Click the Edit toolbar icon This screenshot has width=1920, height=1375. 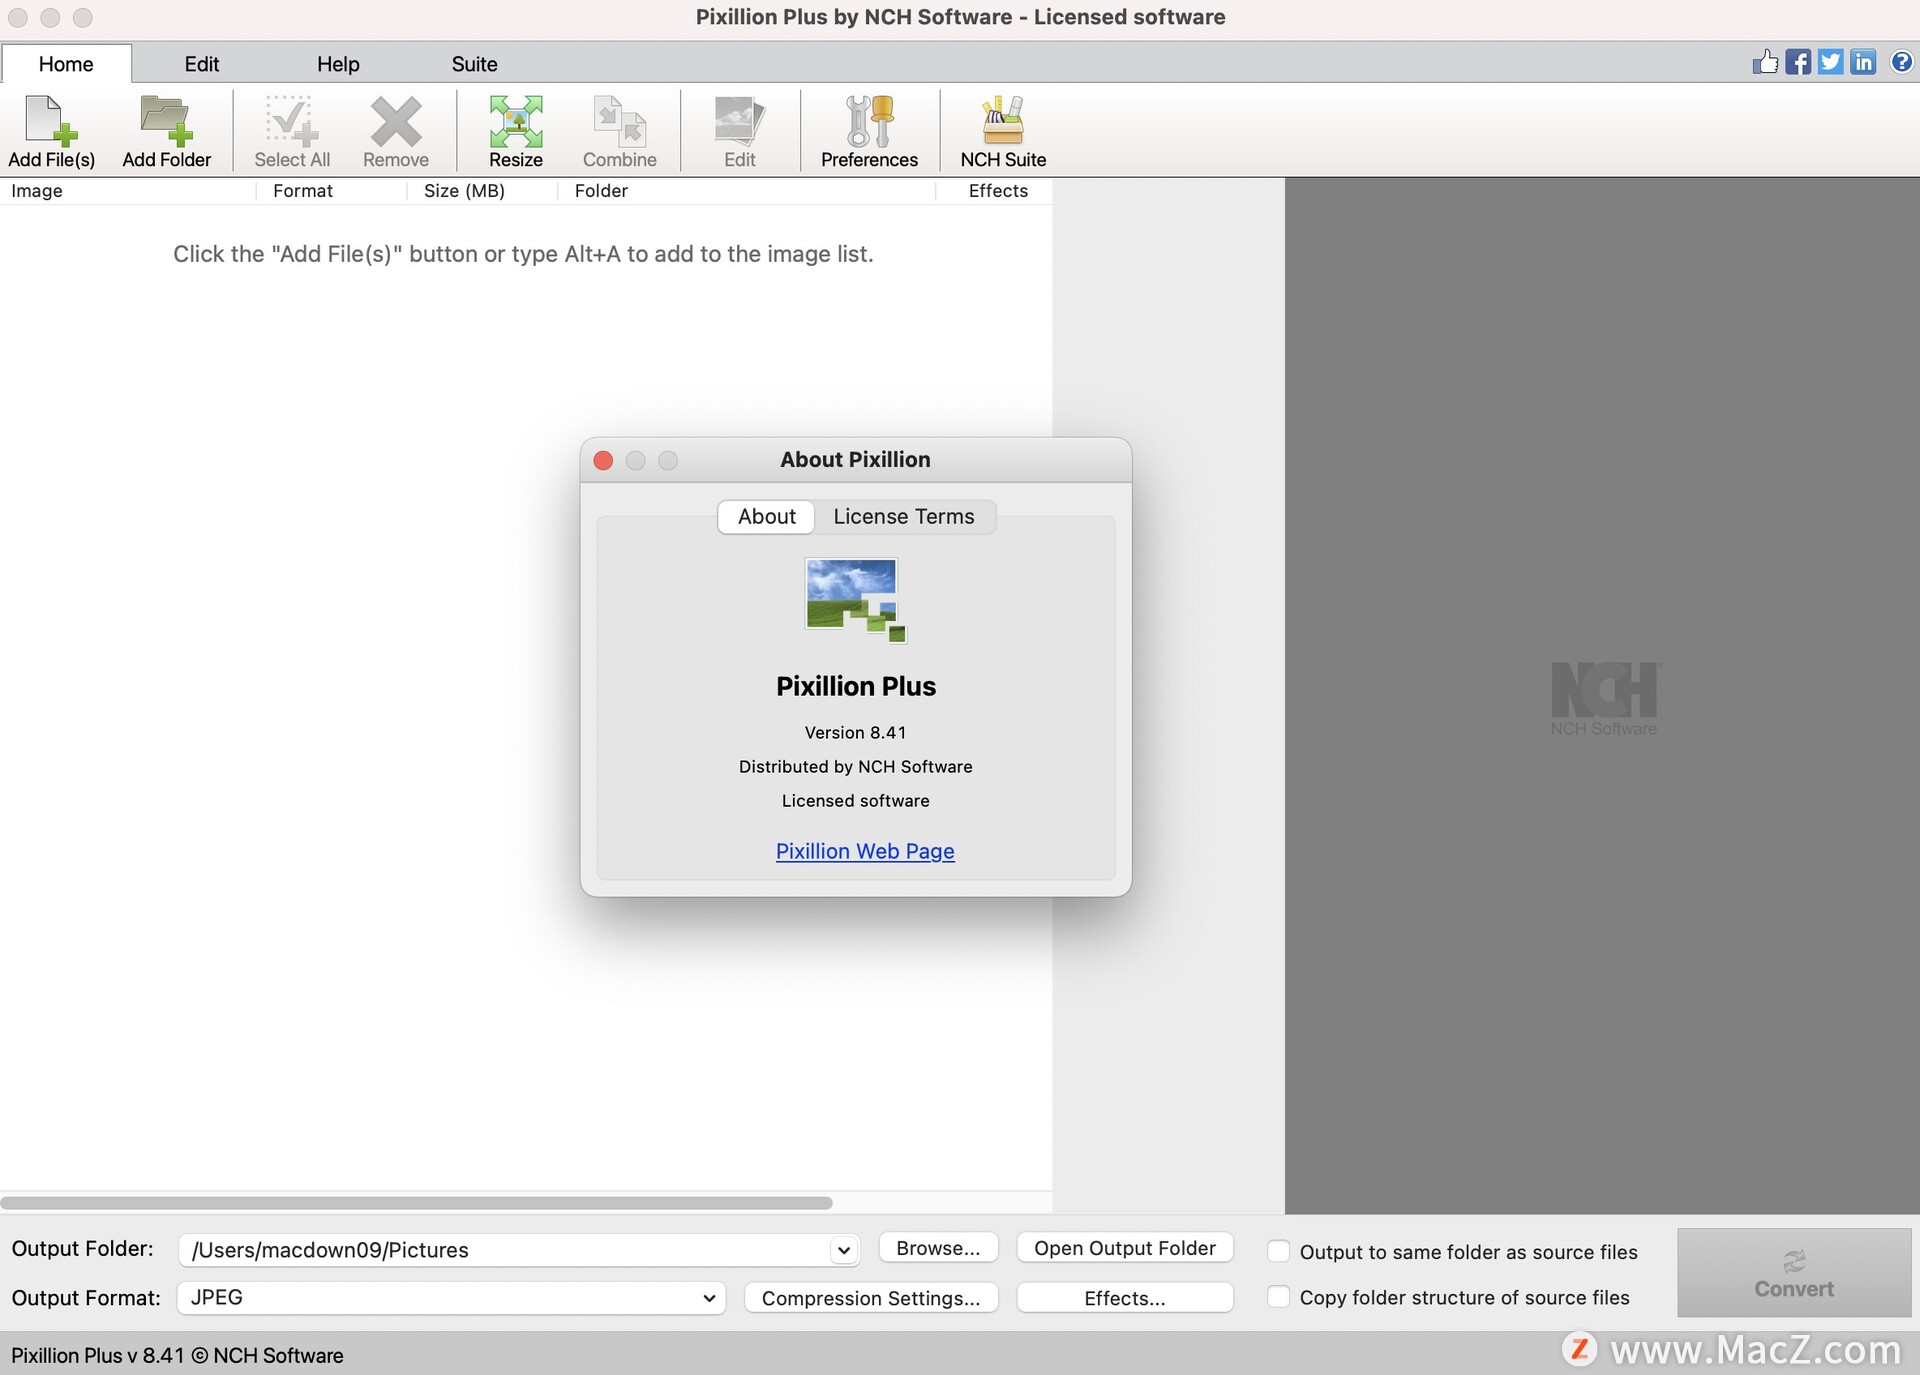point(740,131)
